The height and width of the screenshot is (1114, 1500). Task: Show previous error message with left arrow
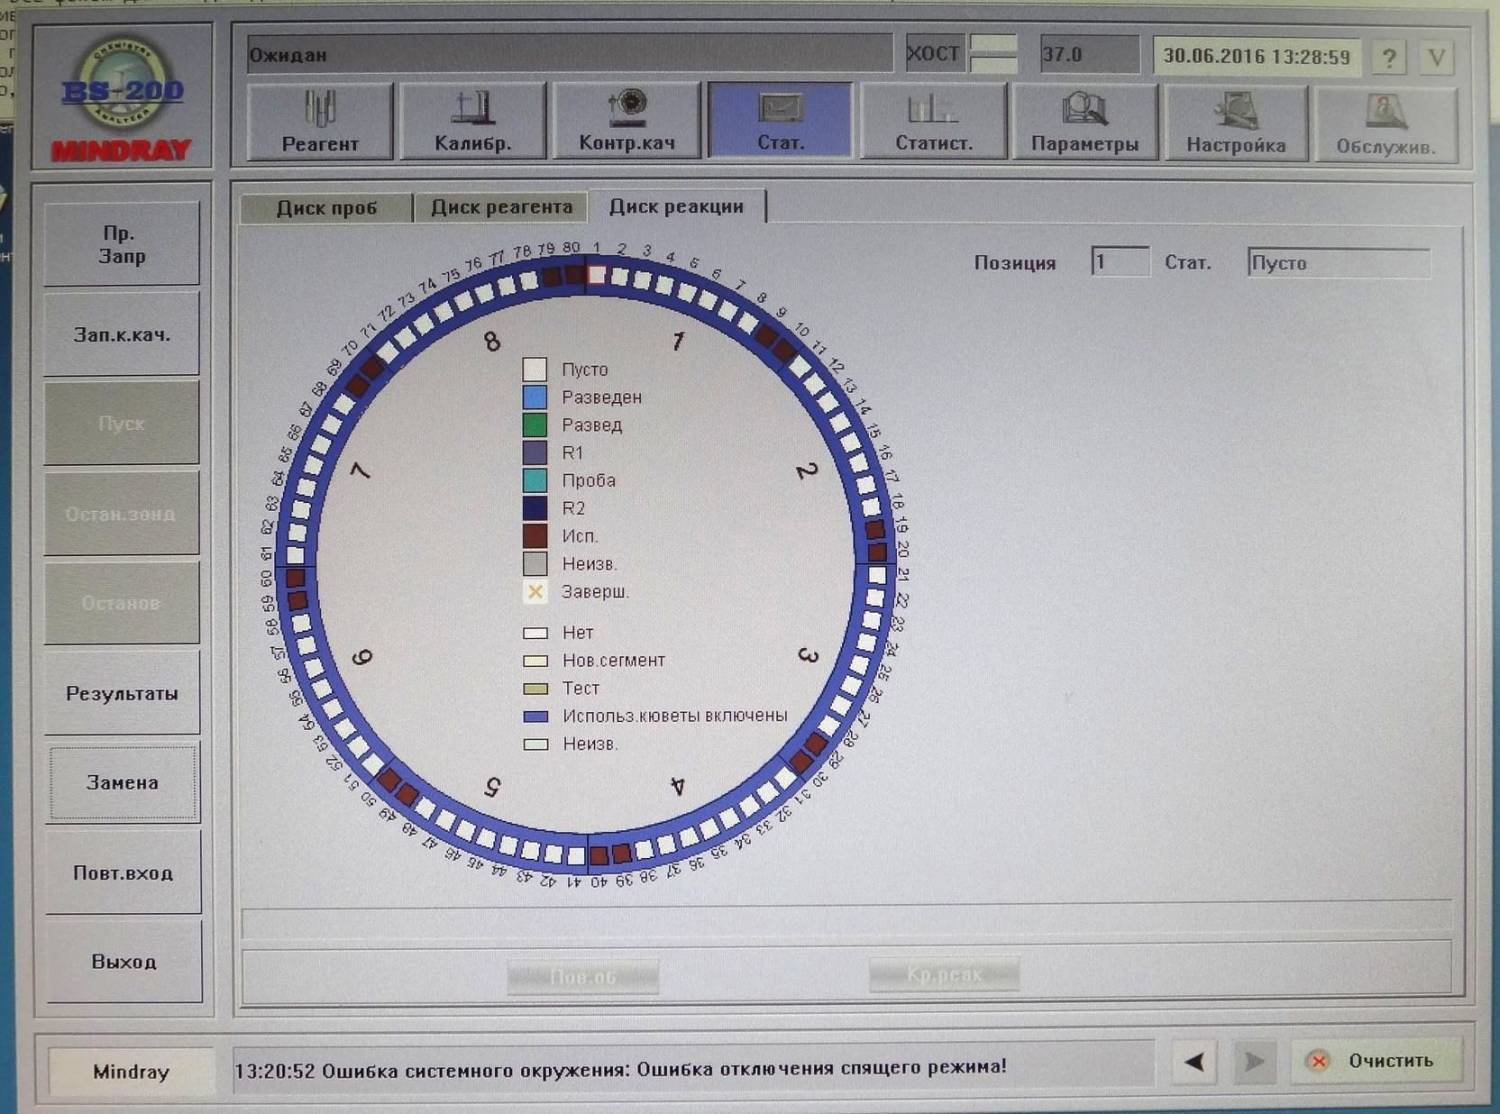tap(1194, 1061)
